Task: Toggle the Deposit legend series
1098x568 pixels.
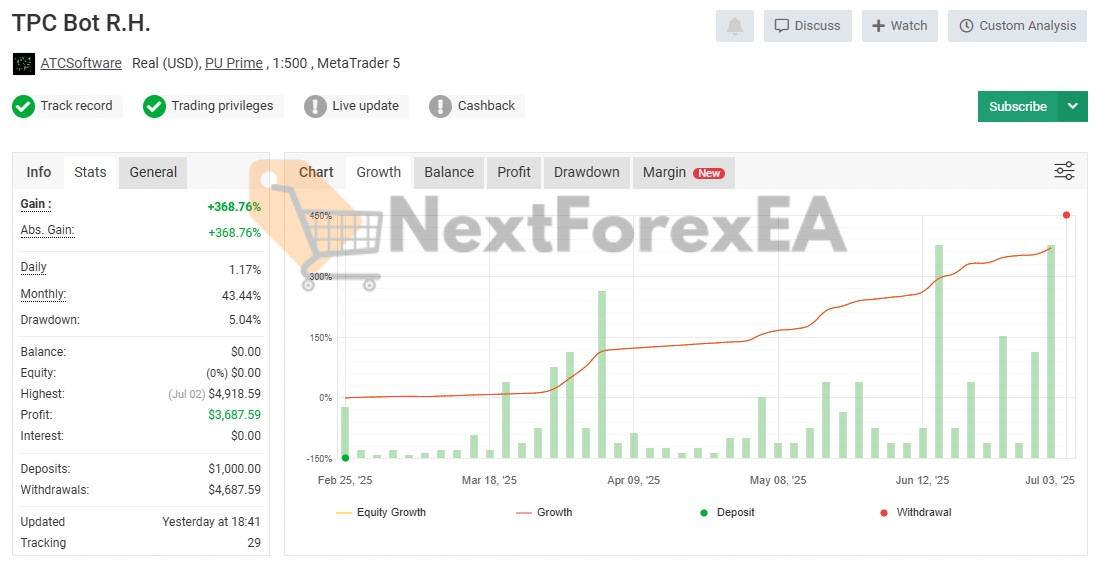Action: (x=726, y=512)
